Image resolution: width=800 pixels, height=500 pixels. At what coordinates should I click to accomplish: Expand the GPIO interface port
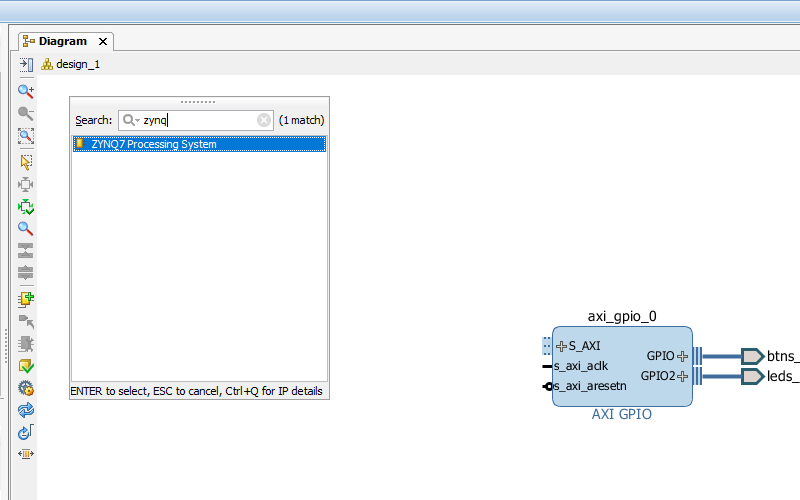(x=682, y=356)
